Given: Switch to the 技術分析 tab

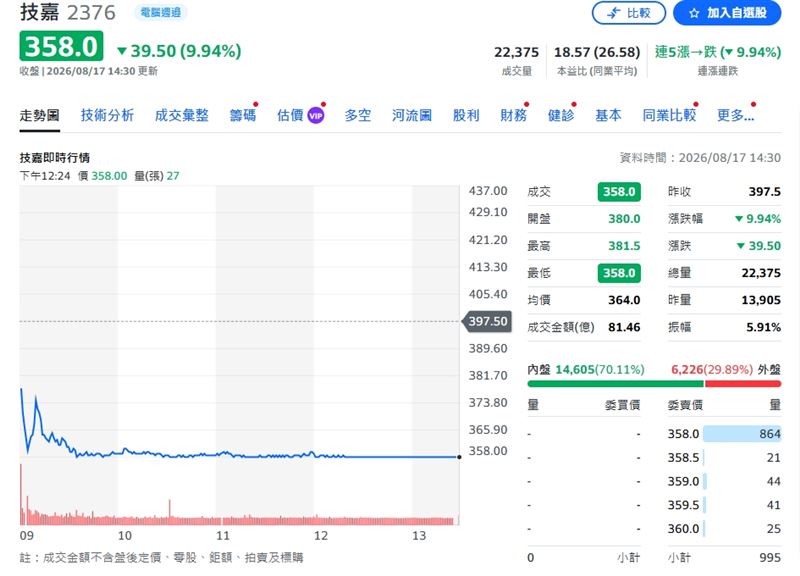Looking at the screenshot, I should coord(107,115).
